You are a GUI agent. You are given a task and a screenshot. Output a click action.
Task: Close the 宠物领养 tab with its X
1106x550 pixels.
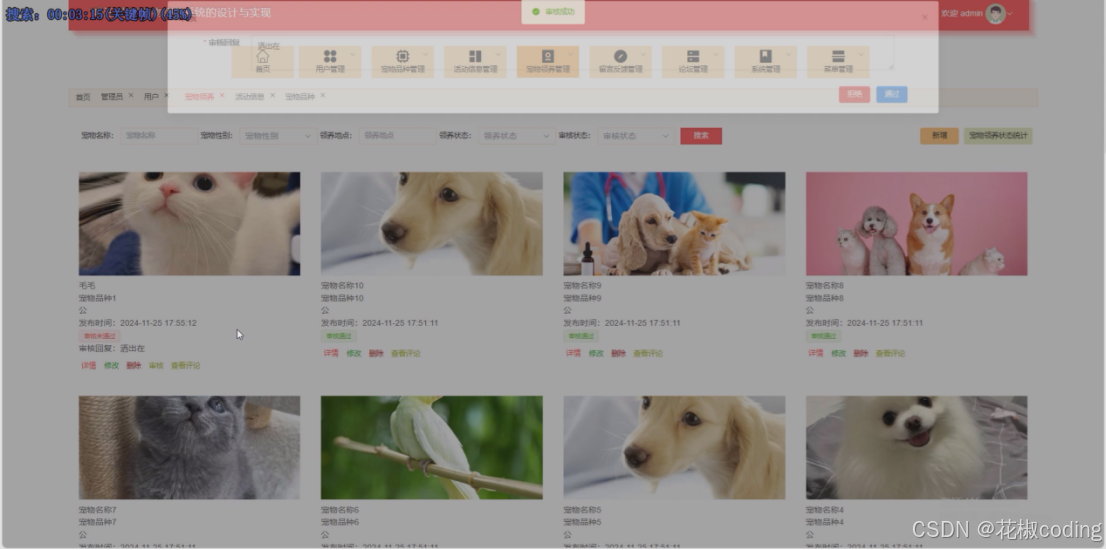[x=221, y=95]
